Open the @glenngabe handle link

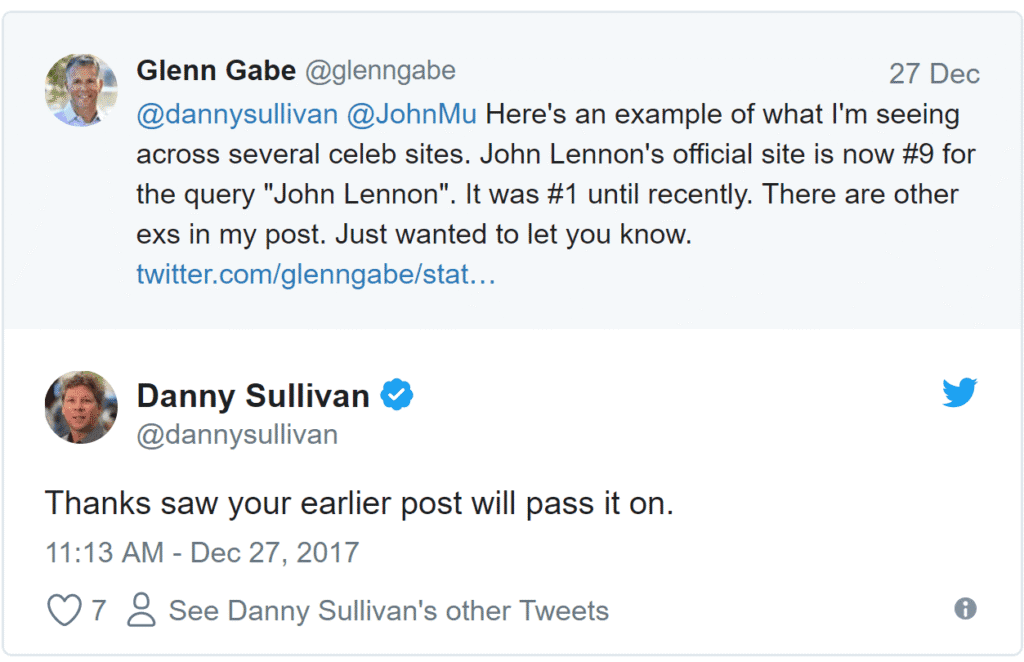pyautogui.click(x=380, y=71)
